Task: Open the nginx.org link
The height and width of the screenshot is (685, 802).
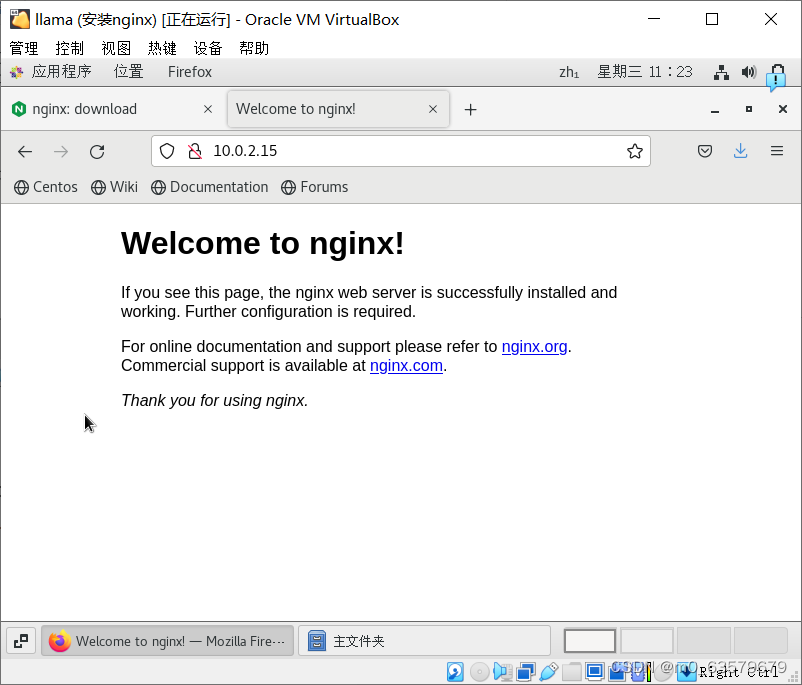Action: tap(534, 347)
